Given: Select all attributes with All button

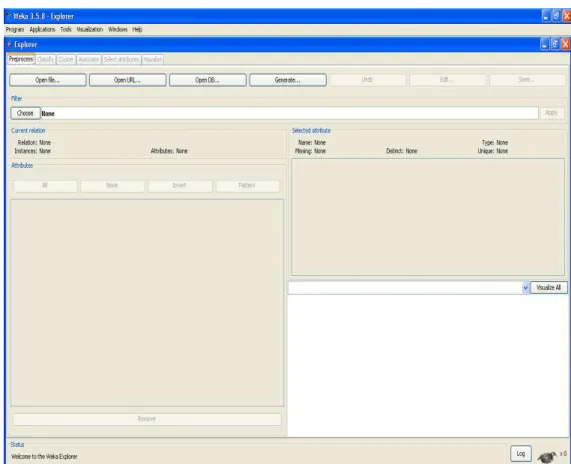Looking at the screenshot, I should (x=45, y=186).
